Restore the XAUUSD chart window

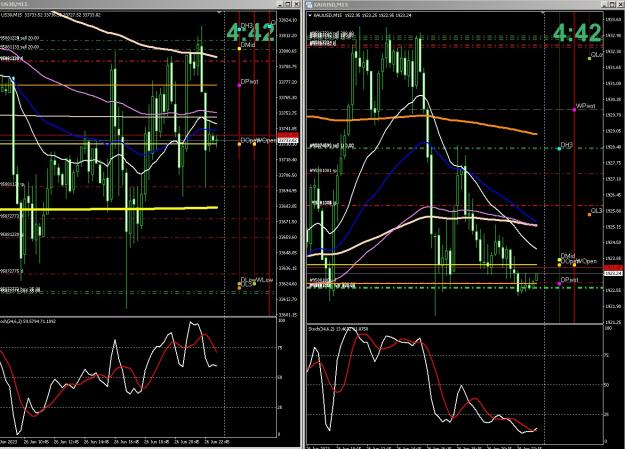[612, 4]
